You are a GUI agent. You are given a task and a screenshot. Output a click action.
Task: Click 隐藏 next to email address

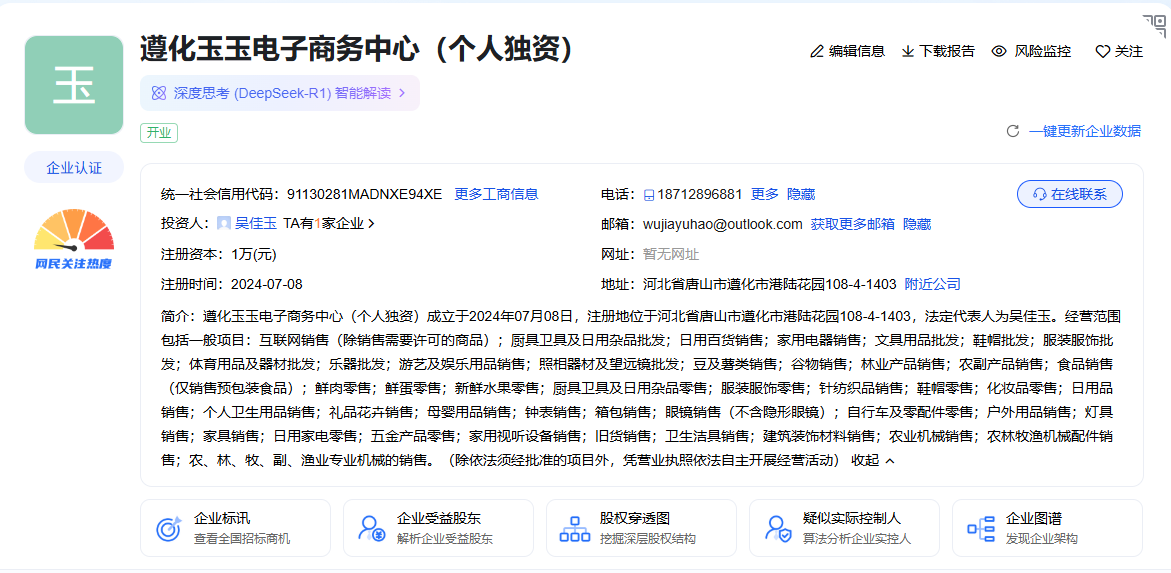(x=917, y=224)
